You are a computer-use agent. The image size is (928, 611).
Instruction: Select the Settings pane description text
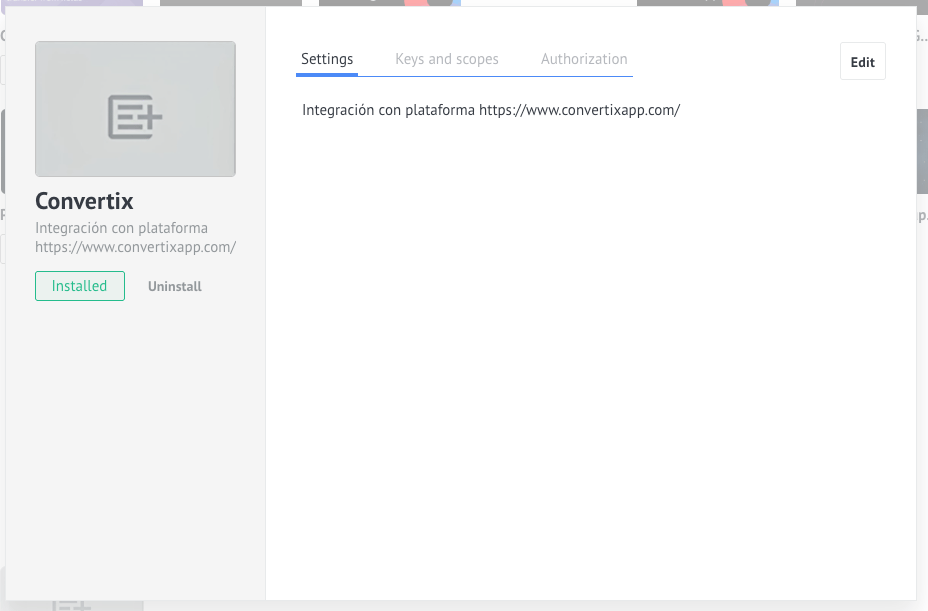[491, 110]
